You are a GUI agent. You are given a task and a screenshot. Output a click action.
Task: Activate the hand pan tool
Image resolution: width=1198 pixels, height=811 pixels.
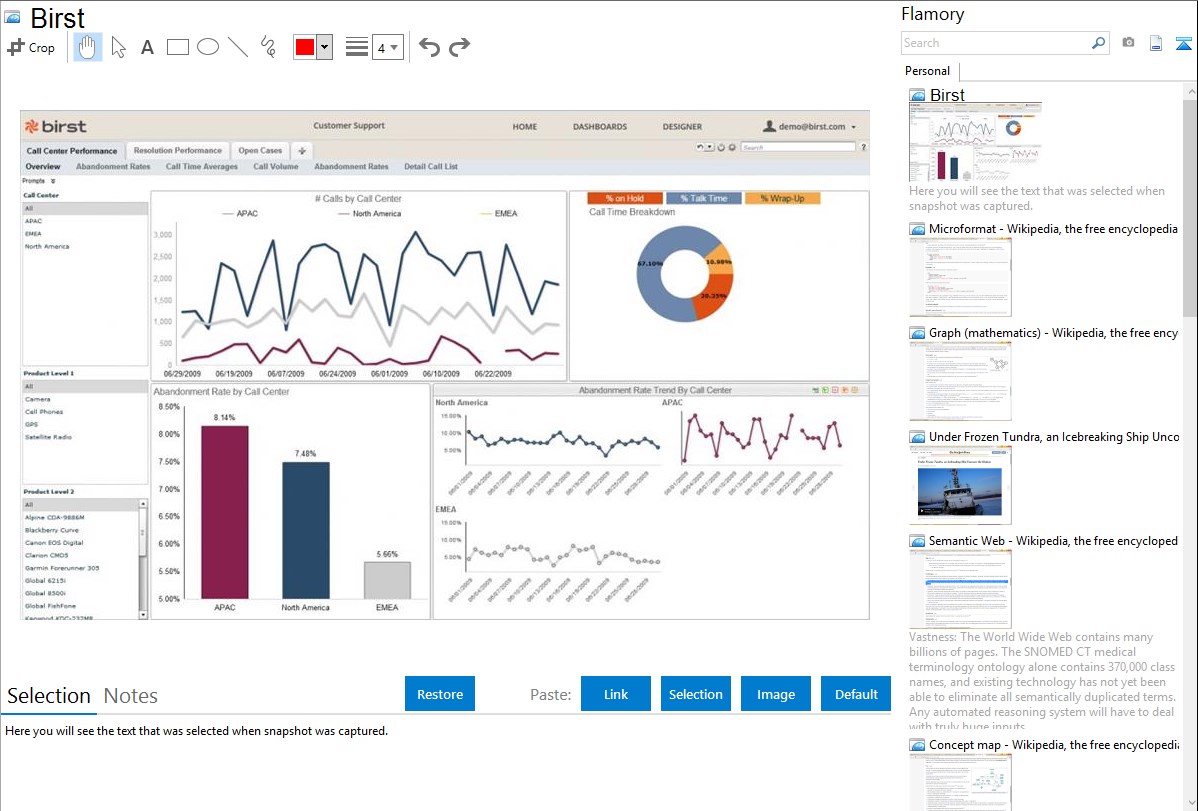[x=87, y=47]
